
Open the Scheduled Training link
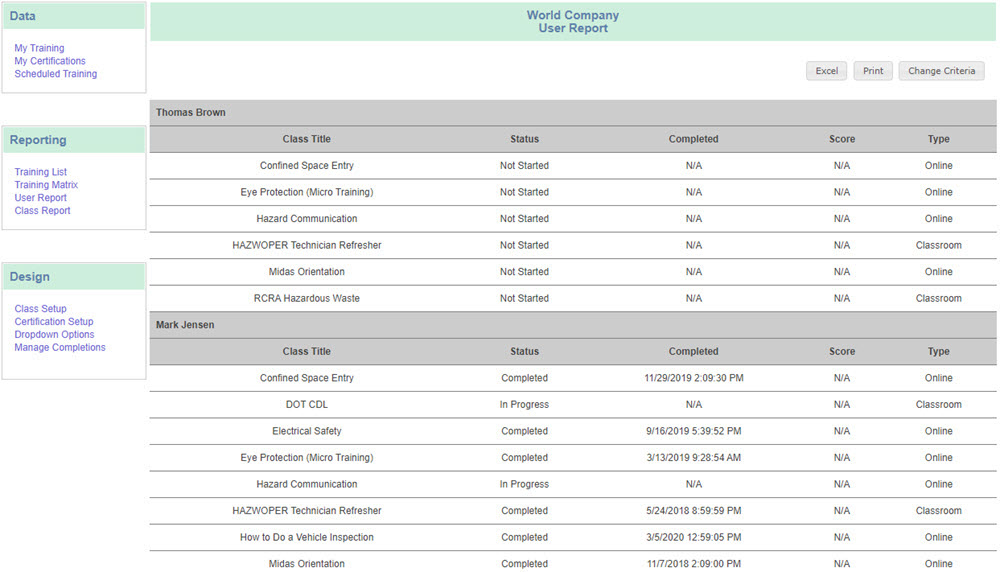(56, 74)
